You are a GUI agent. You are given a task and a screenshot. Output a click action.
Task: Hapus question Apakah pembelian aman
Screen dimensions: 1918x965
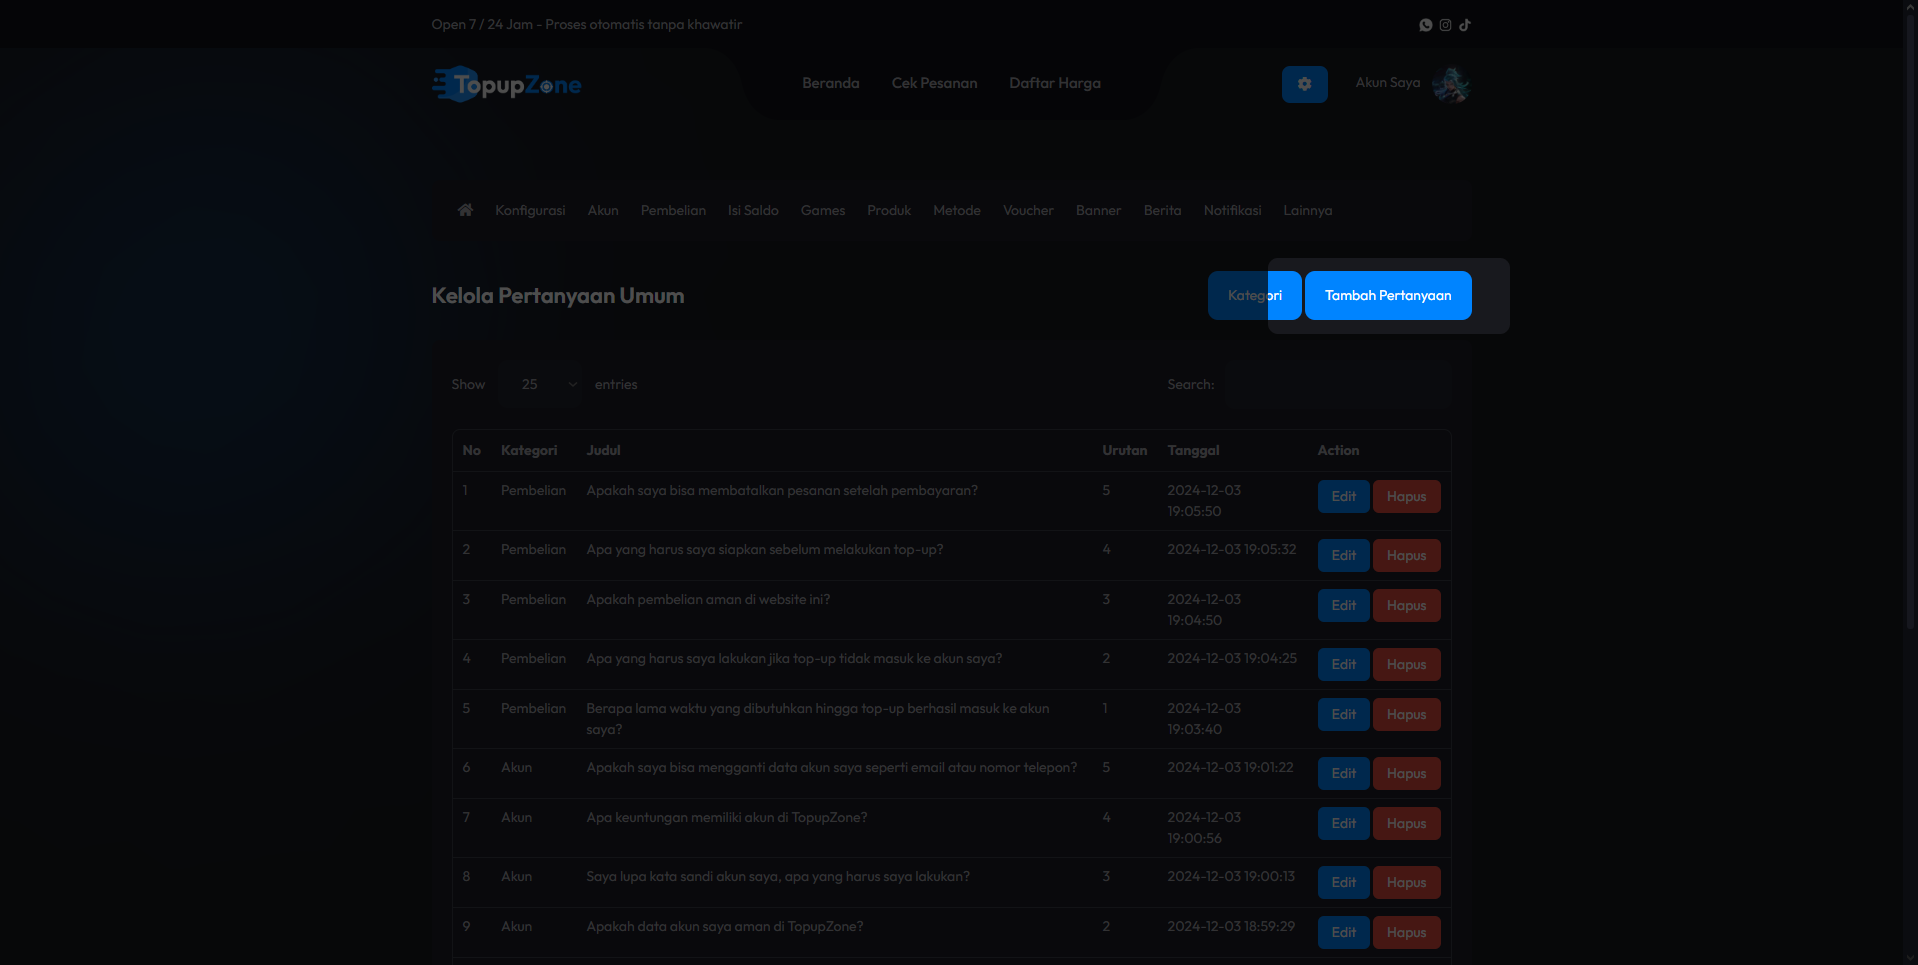[1406, 606]
